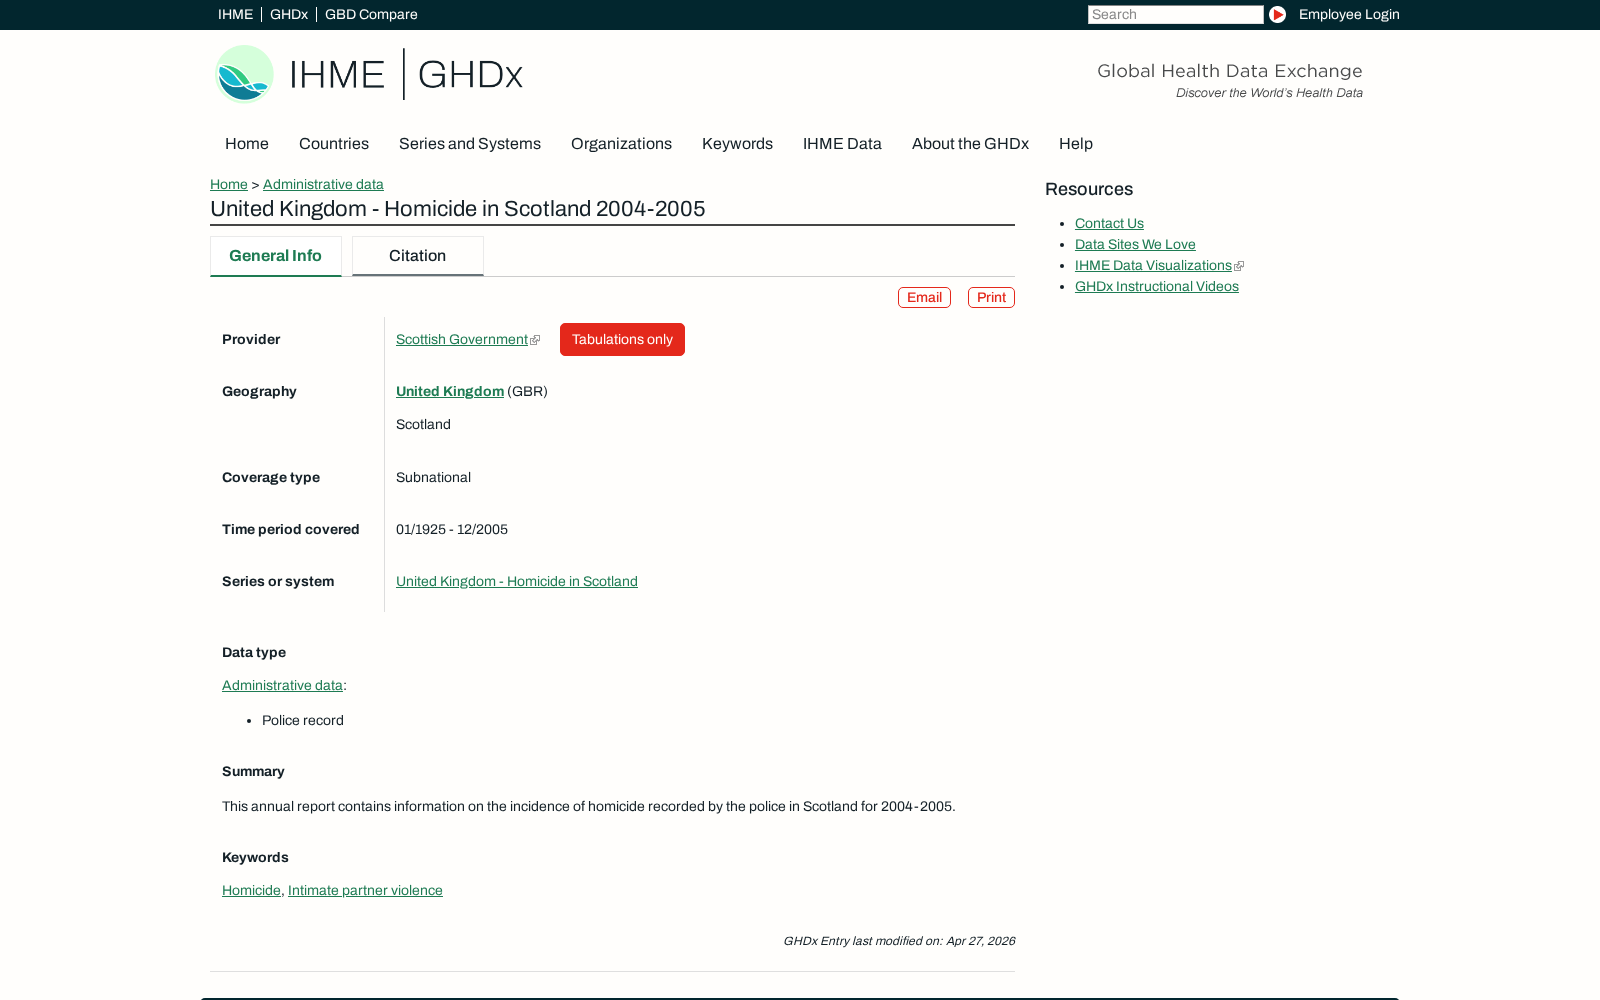
Task: Open GBD Compare in the top bar
Action: [371, 14]
